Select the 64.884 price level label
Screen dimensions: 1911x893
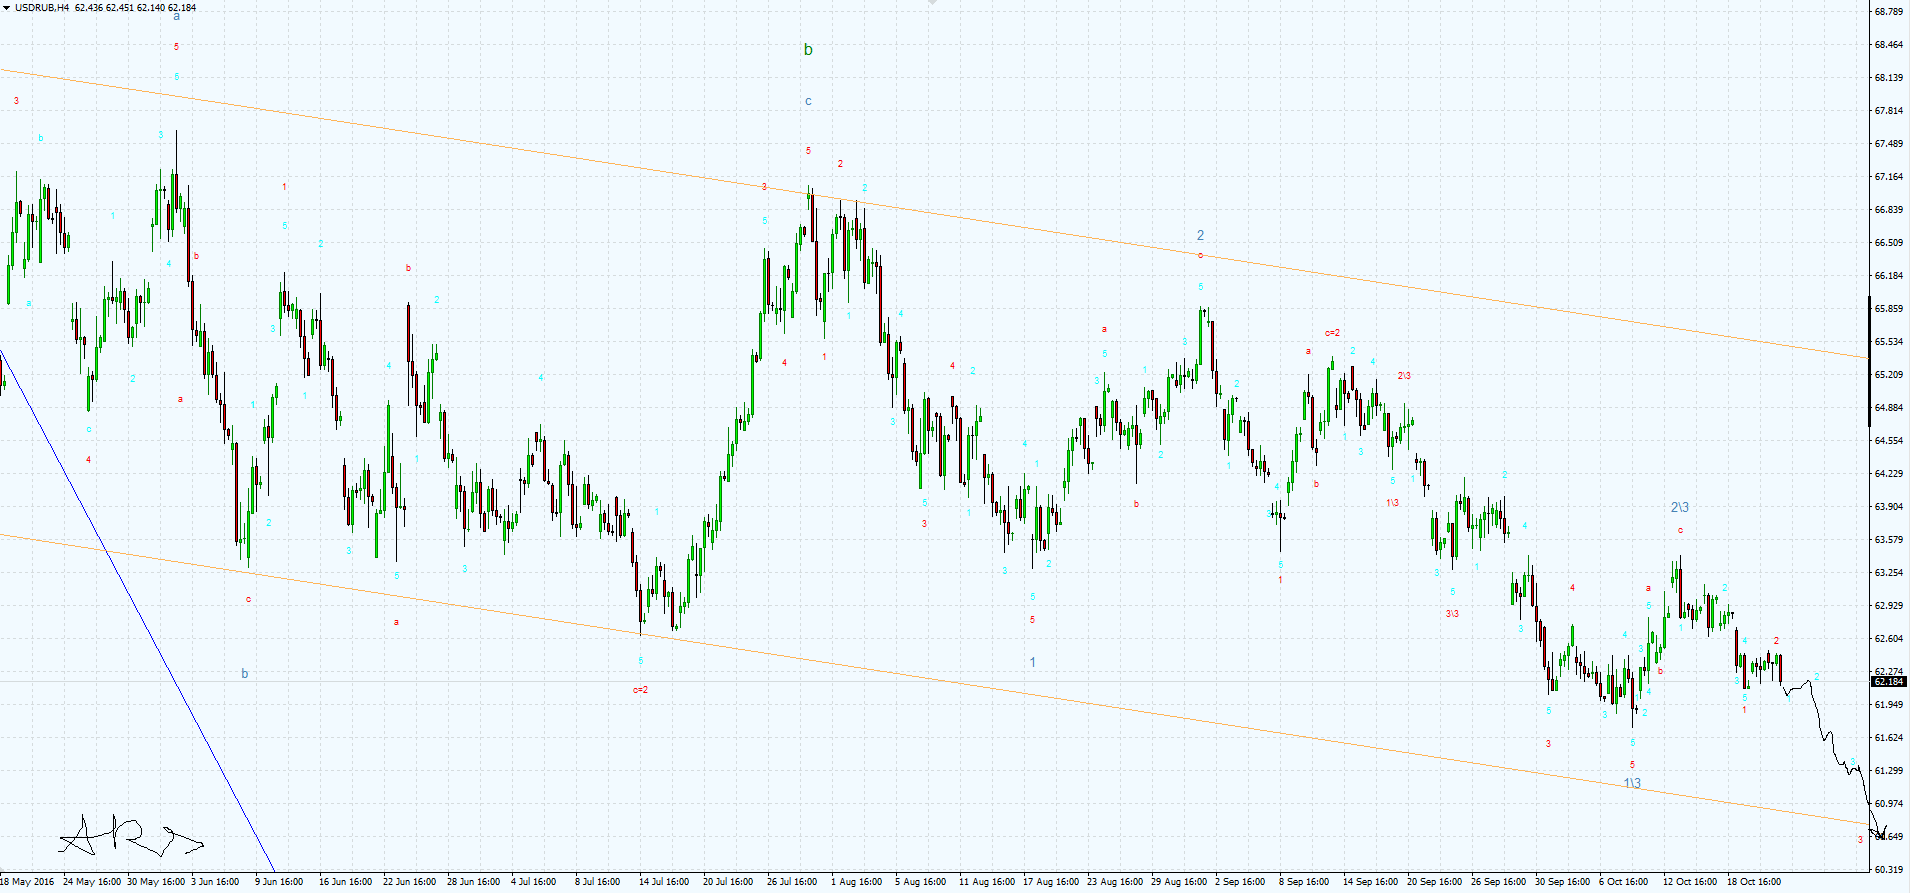[1888, 408]
